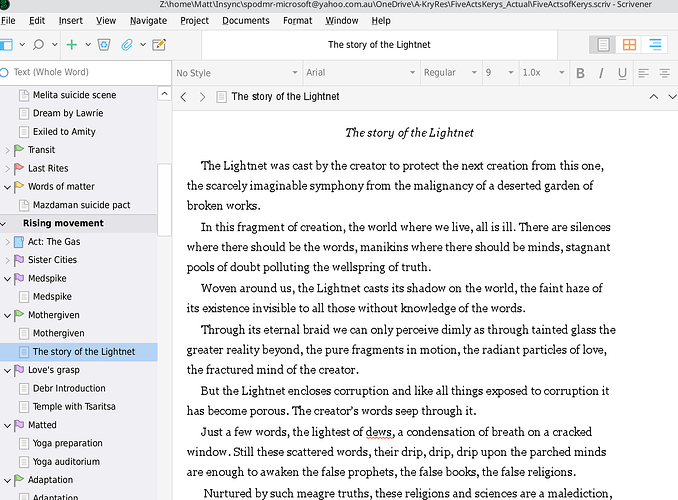Align text center
Viewport: 678px width, 500px height.
(x=665, y=73)
